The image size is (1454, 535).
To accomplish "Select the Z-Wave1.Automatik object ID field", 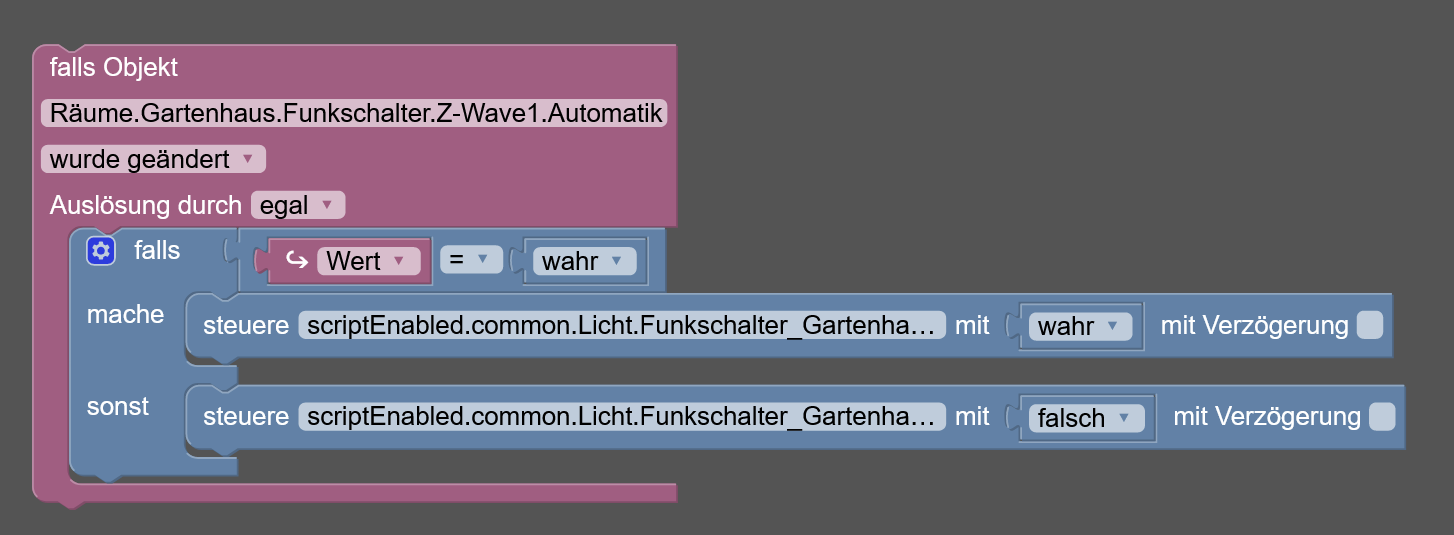I will [x=354, y=113].
